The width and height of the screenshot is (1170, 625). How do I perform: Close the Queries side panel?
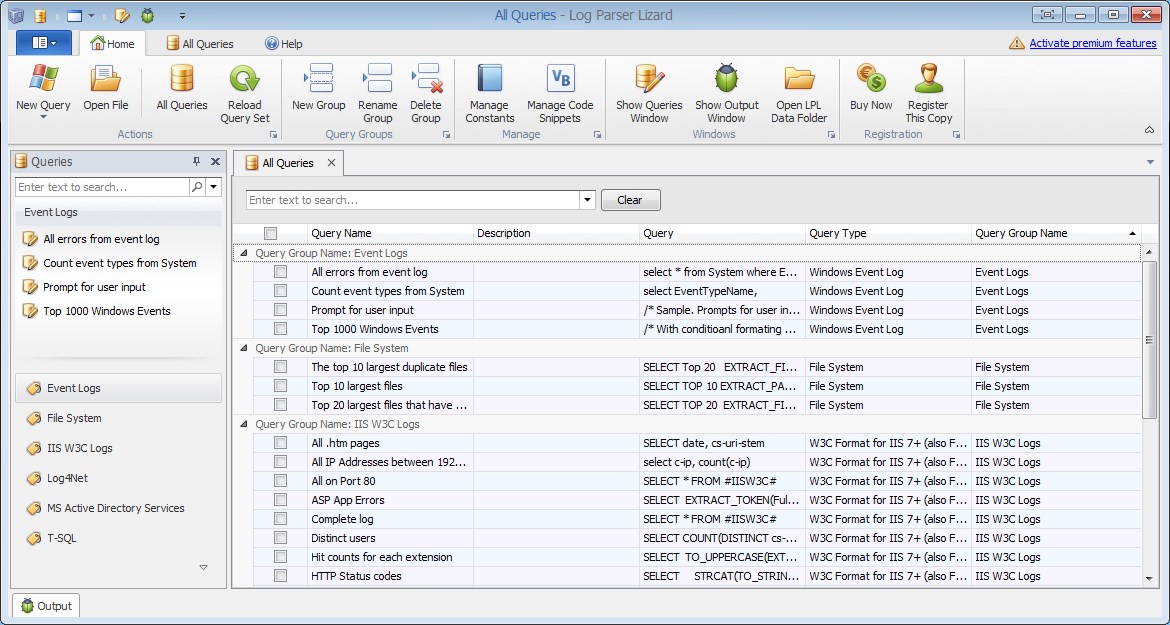(216, 161)
